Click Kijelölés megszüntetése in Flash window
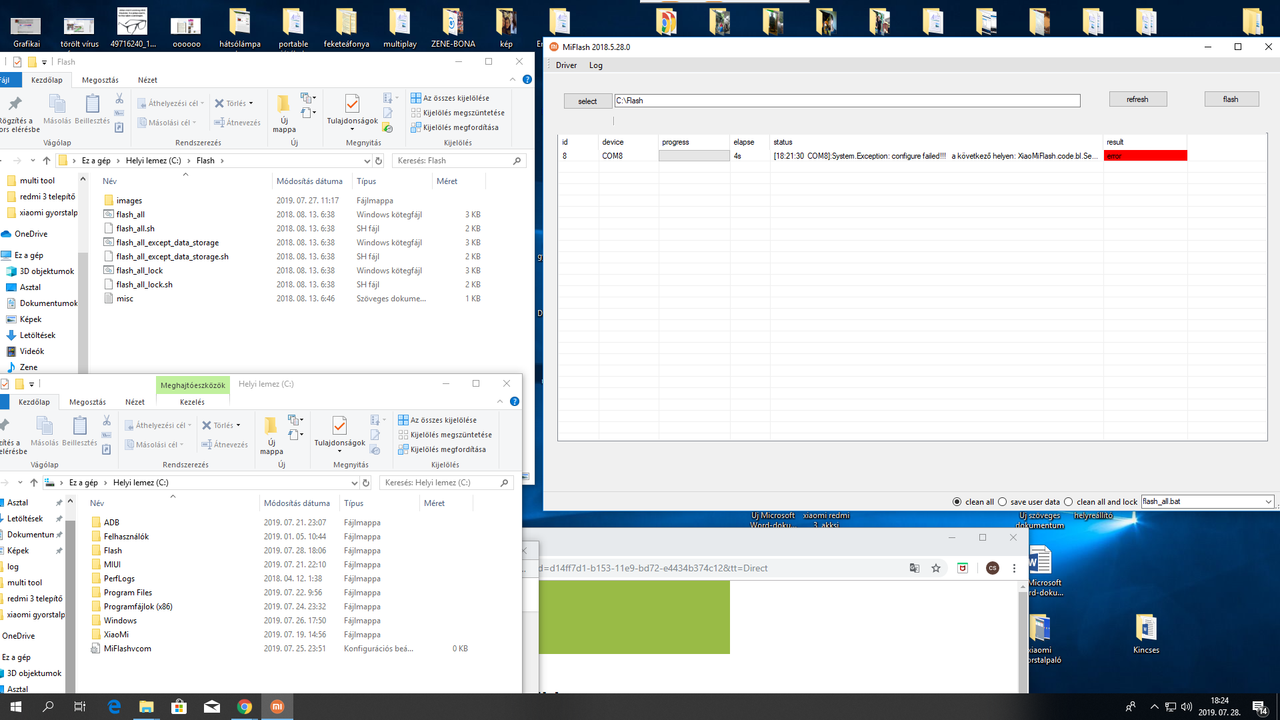 pyautogui.click(x=456, y=113)
